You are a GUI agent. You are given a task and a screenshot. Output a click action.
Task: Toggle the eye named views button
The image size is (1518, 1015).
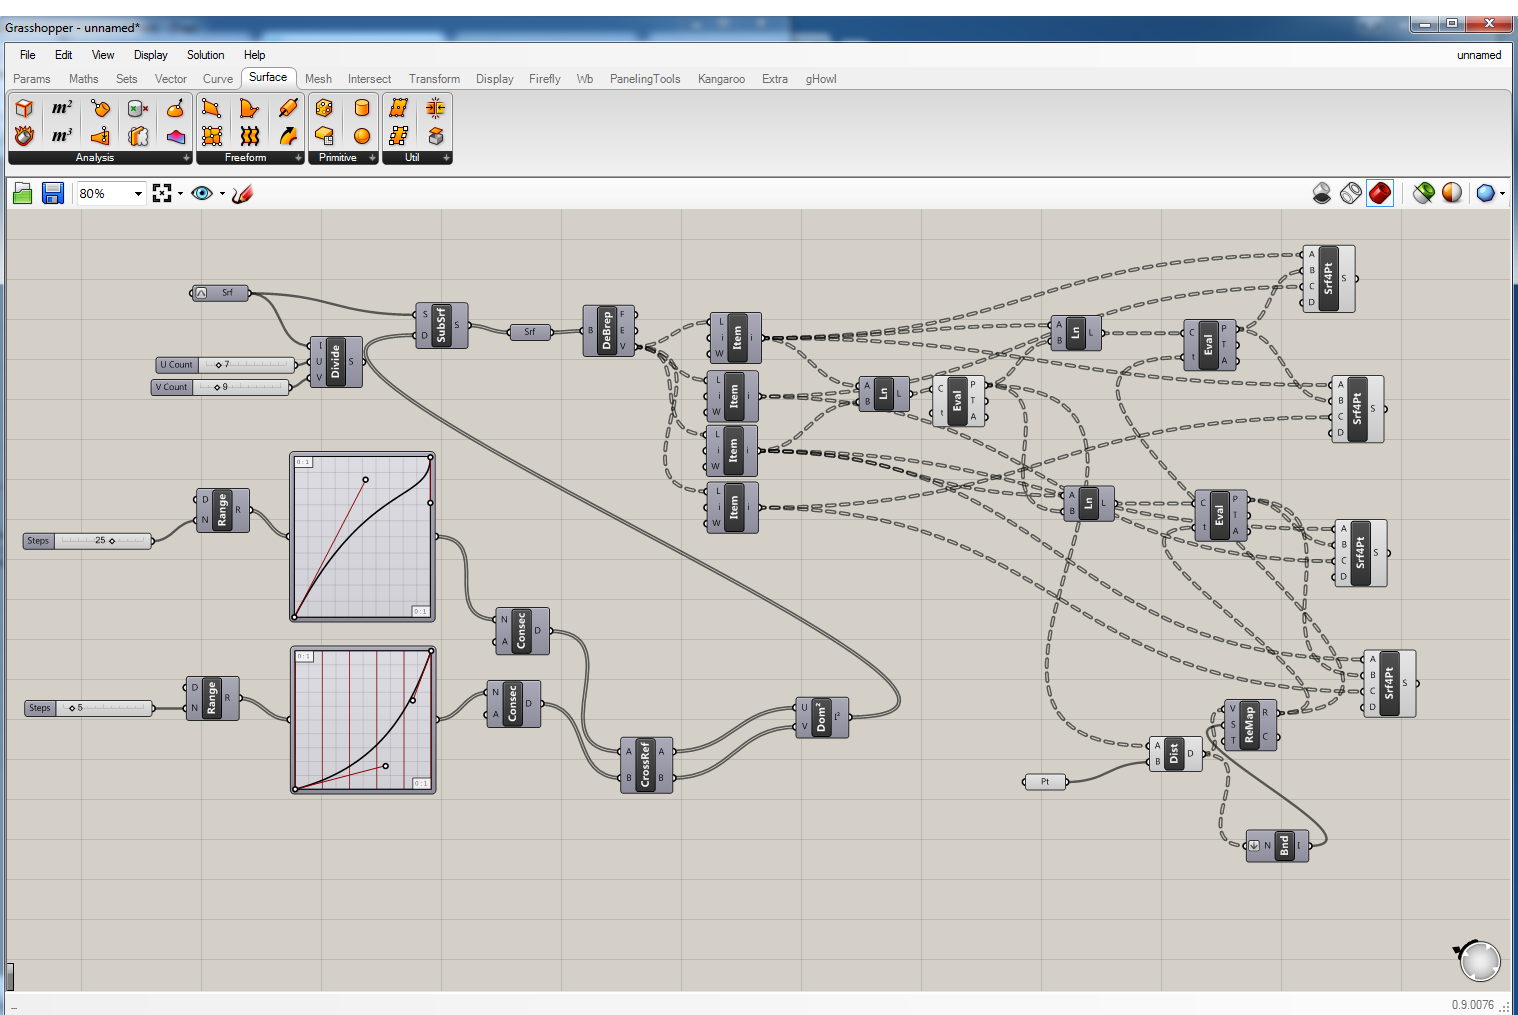pos(202,193)
